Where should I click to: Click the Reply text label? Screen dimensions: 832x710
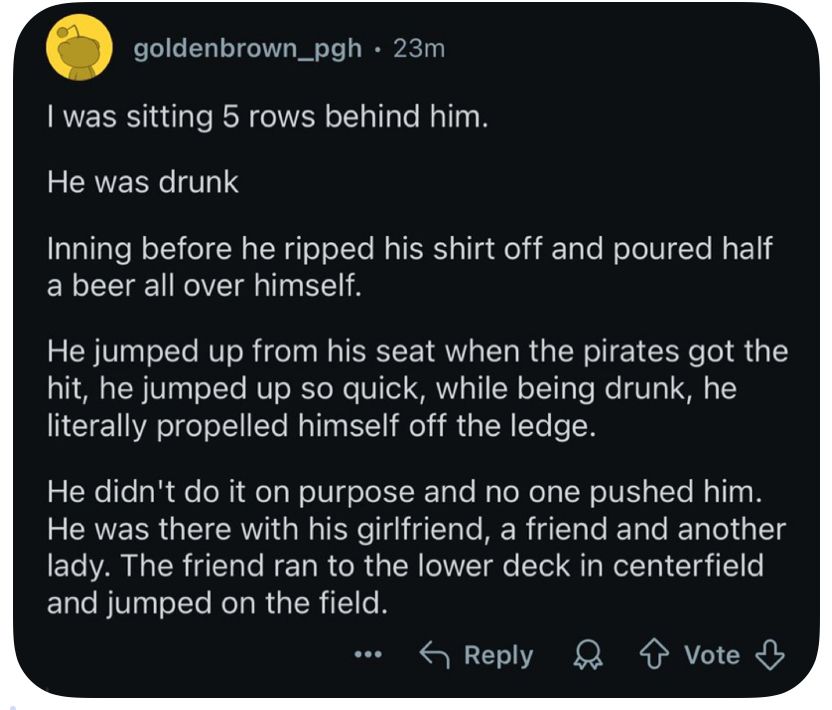tap(498, 656)
